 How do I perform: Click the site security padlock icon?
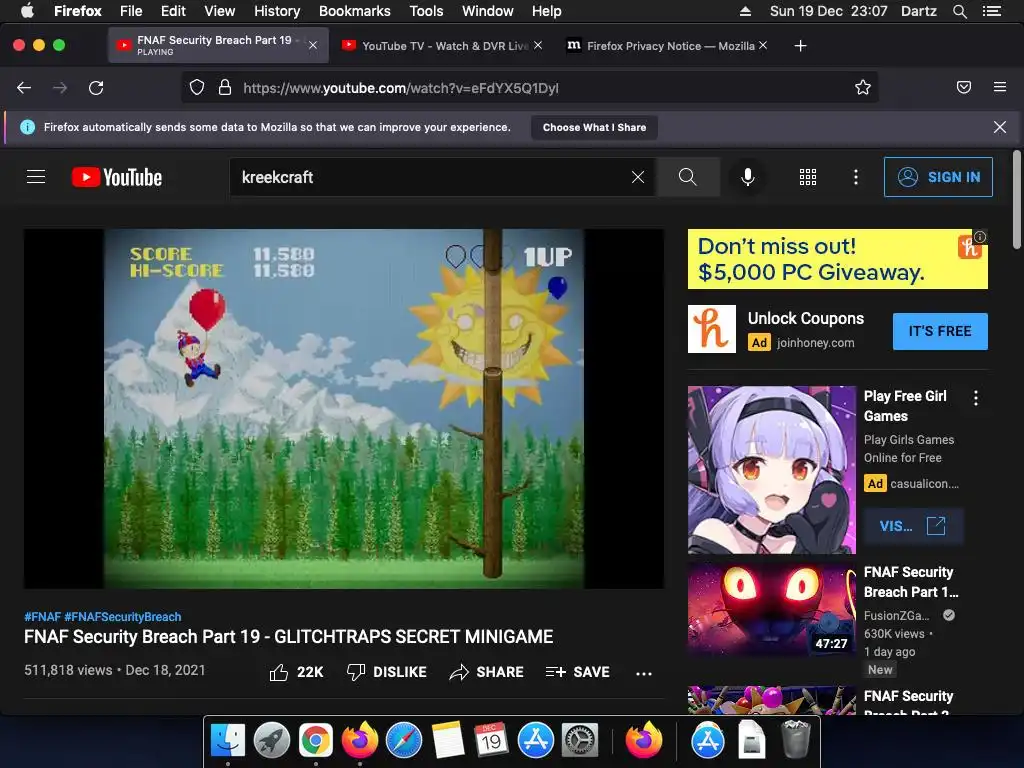(225, 88)
